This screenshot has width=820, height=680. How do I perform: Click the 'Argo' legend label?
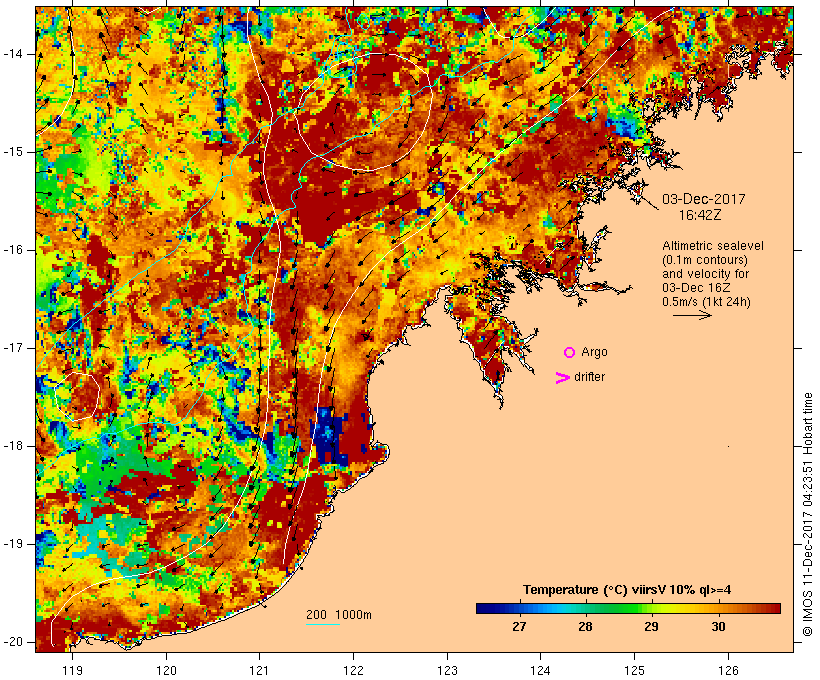point(594,352)
